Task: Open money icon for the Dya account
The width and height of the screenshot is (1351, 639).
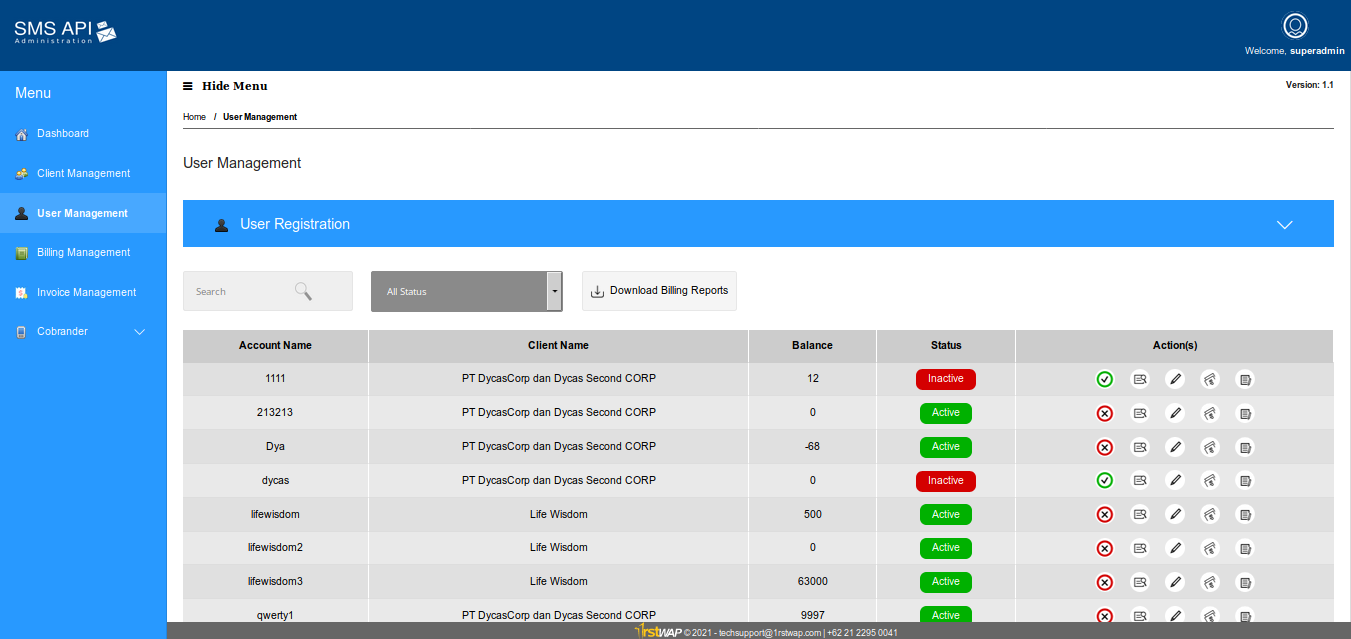Action: point(1209,447)
